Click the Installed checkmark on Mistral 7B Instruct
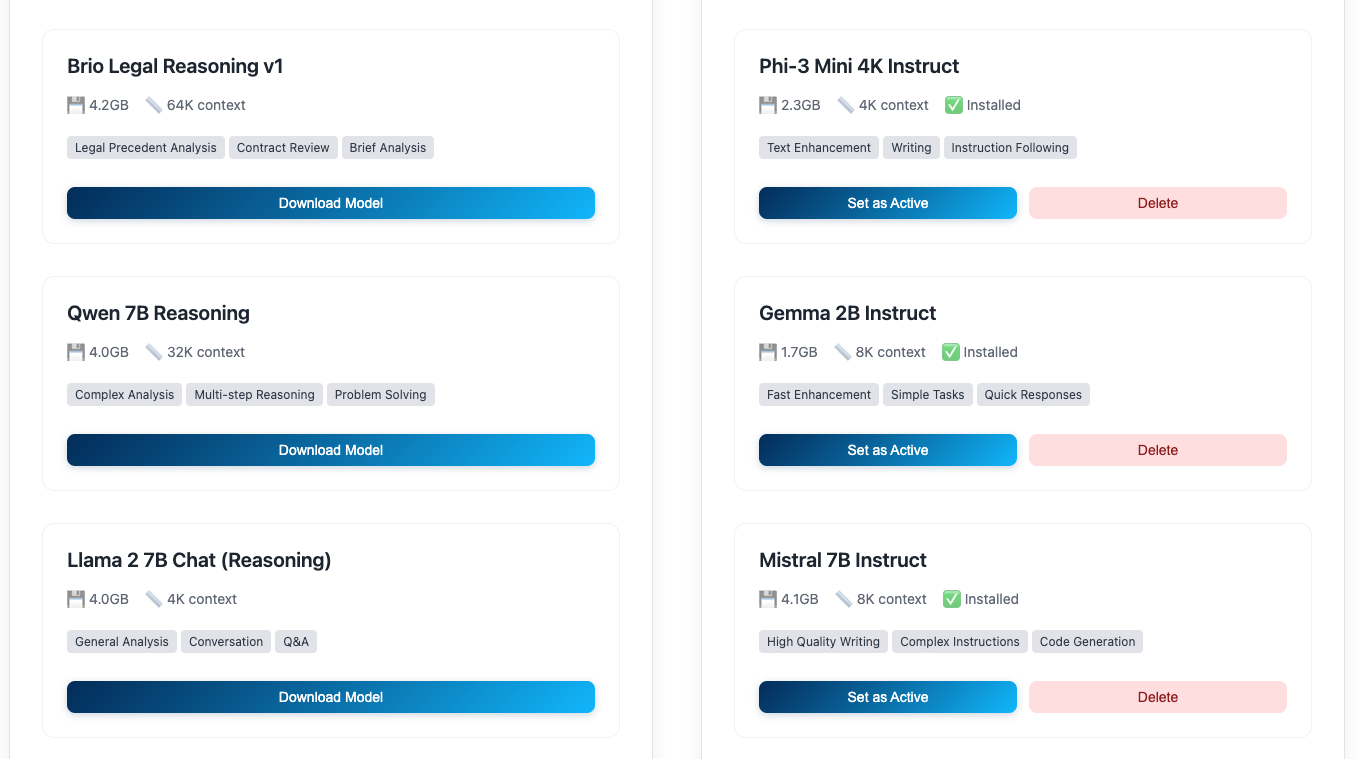The height and width of the screenshot is (759, 1360). coord(950,598)
